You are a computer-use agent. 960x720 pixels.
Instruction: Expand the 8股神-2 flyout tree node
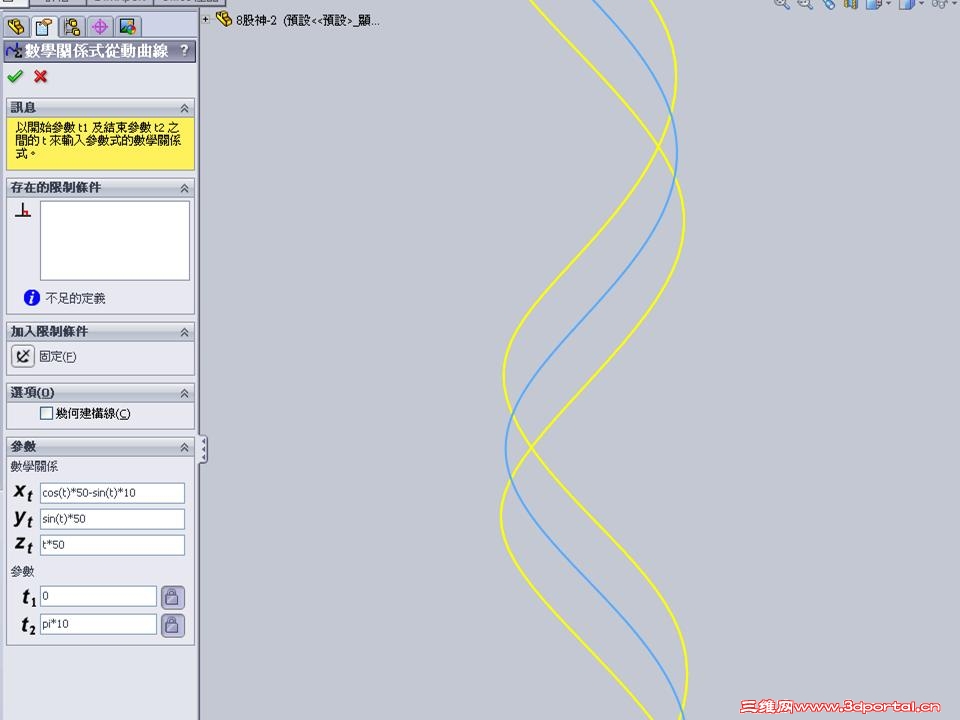click(x=206, y=20)
